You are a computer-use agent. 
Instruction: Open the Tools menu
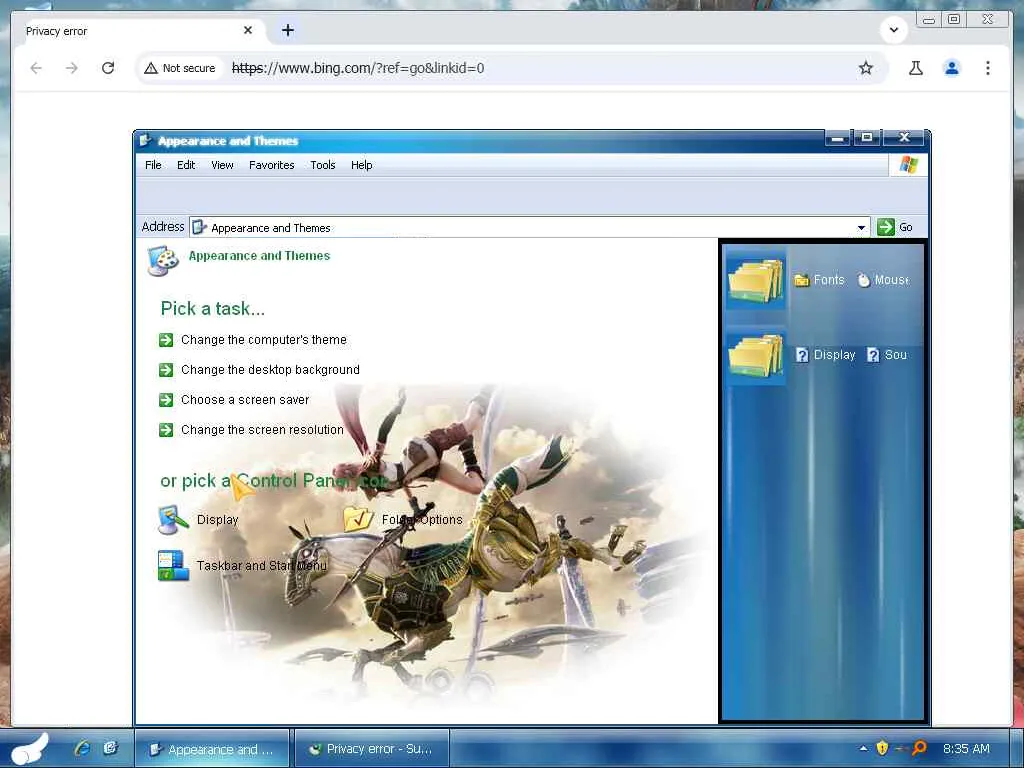323,165
